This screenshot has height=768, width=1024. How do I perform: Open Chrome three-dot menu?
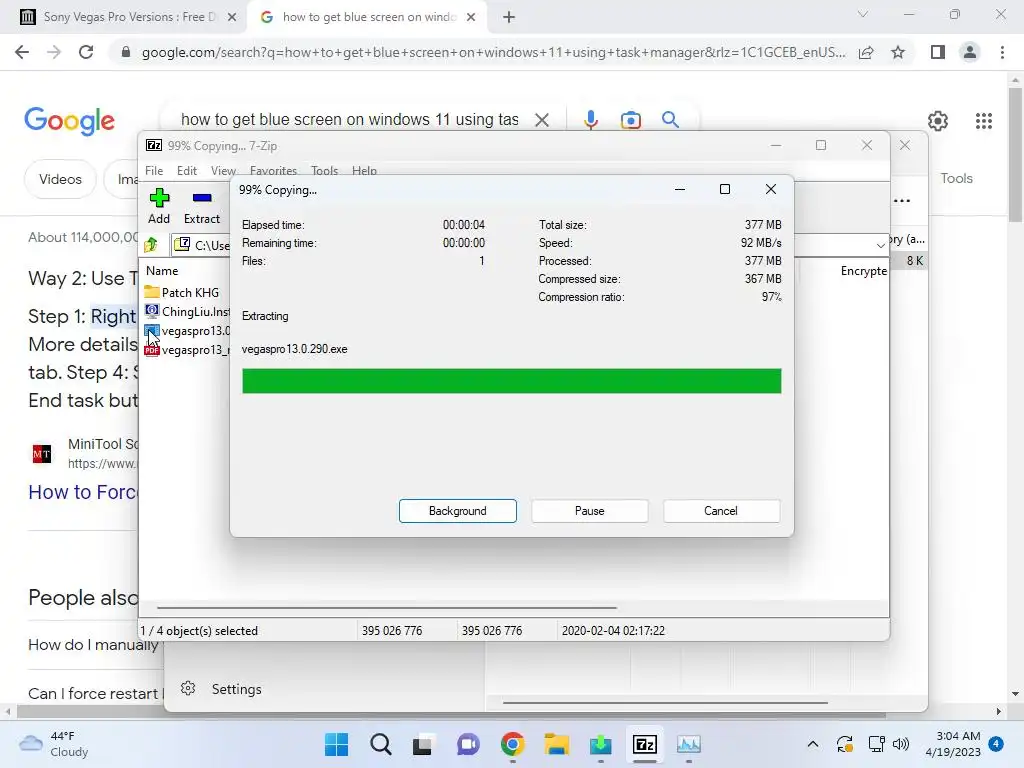[x=1002, y=52]
